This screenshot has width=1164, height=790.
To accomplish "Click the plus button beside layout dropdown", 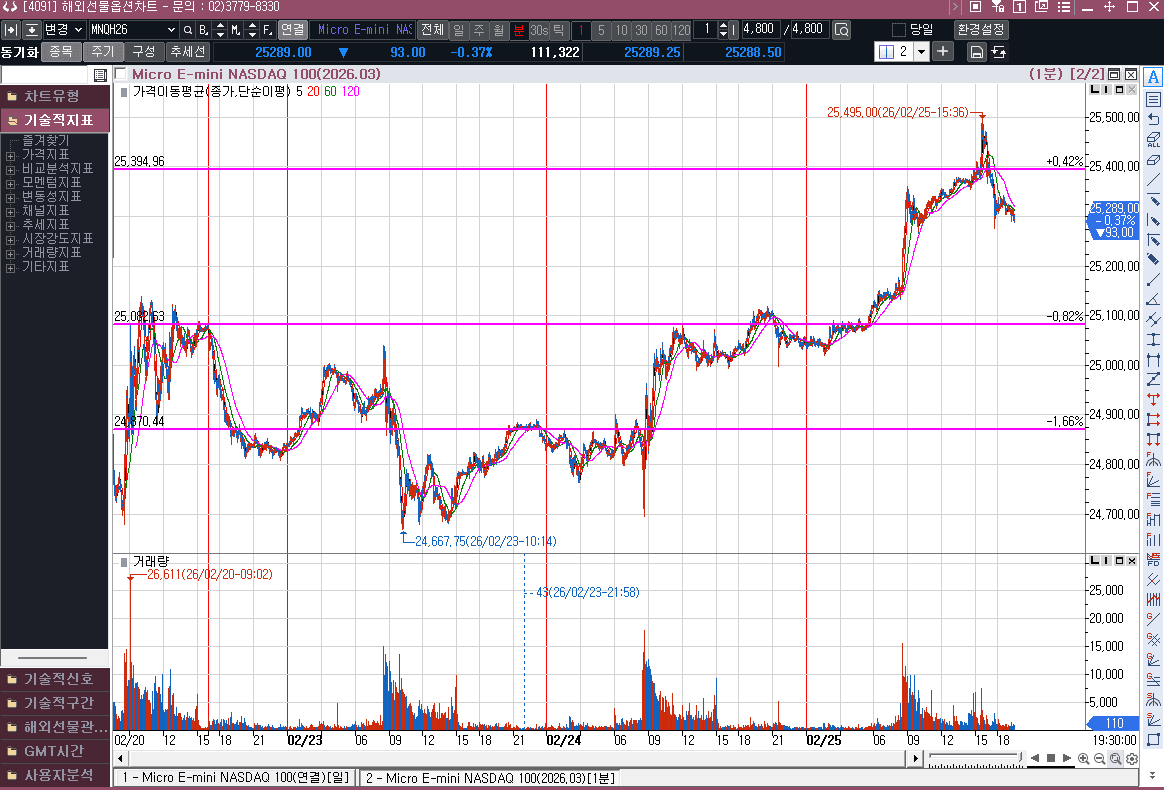I will pyautogui.click(x=943, y=51).
